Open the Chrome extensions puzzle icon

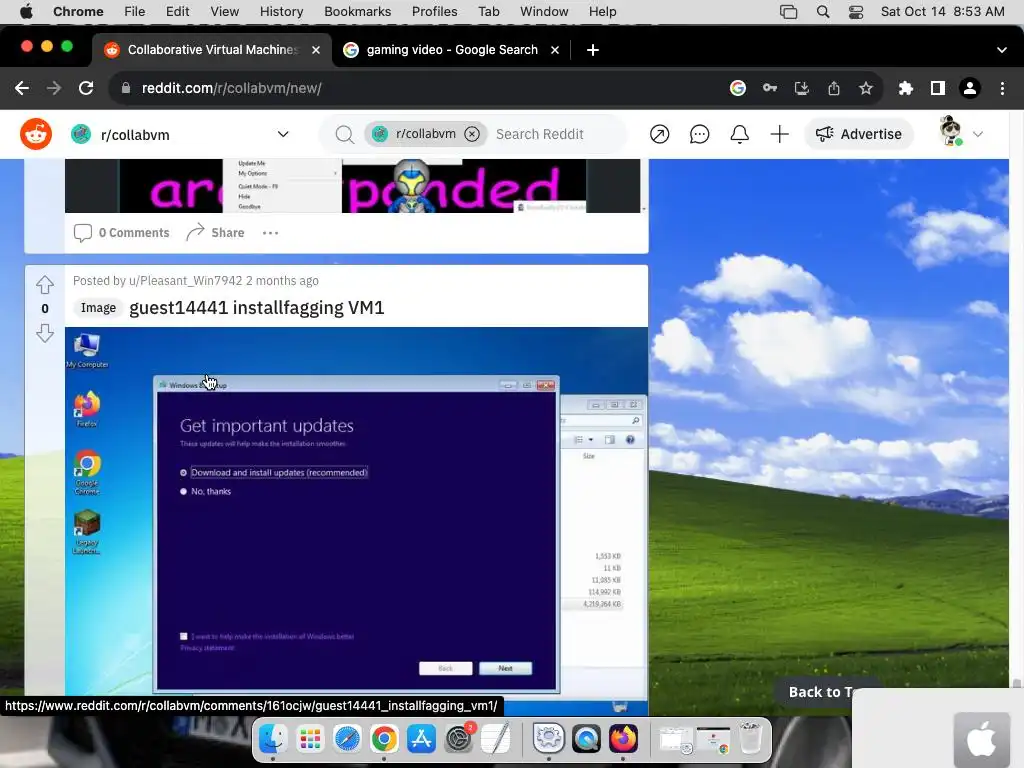(905, 88)
